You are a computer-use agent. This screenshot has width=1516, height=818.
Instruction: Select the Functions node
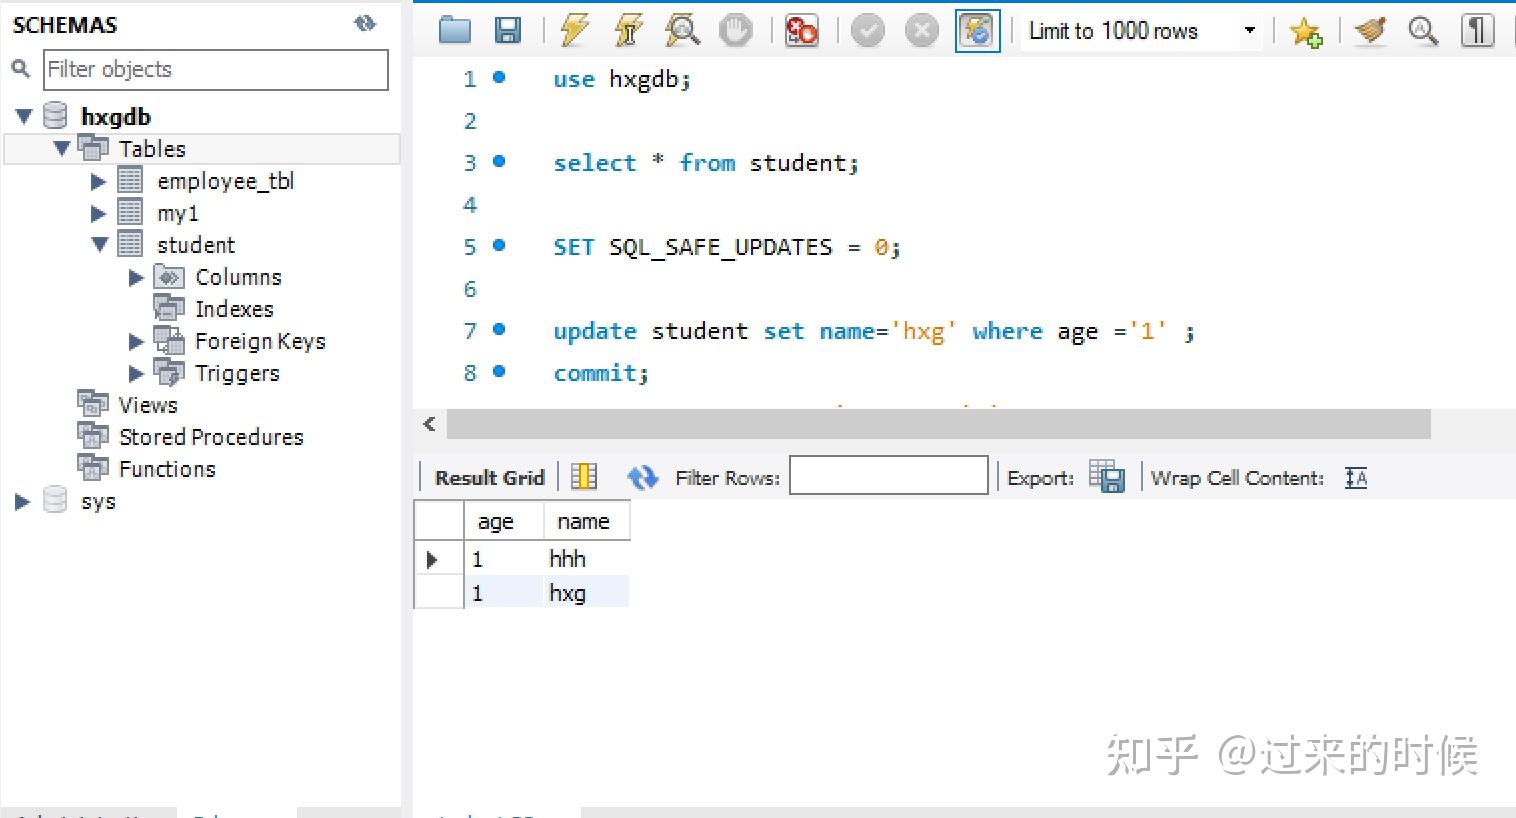(x=167, y=469)
